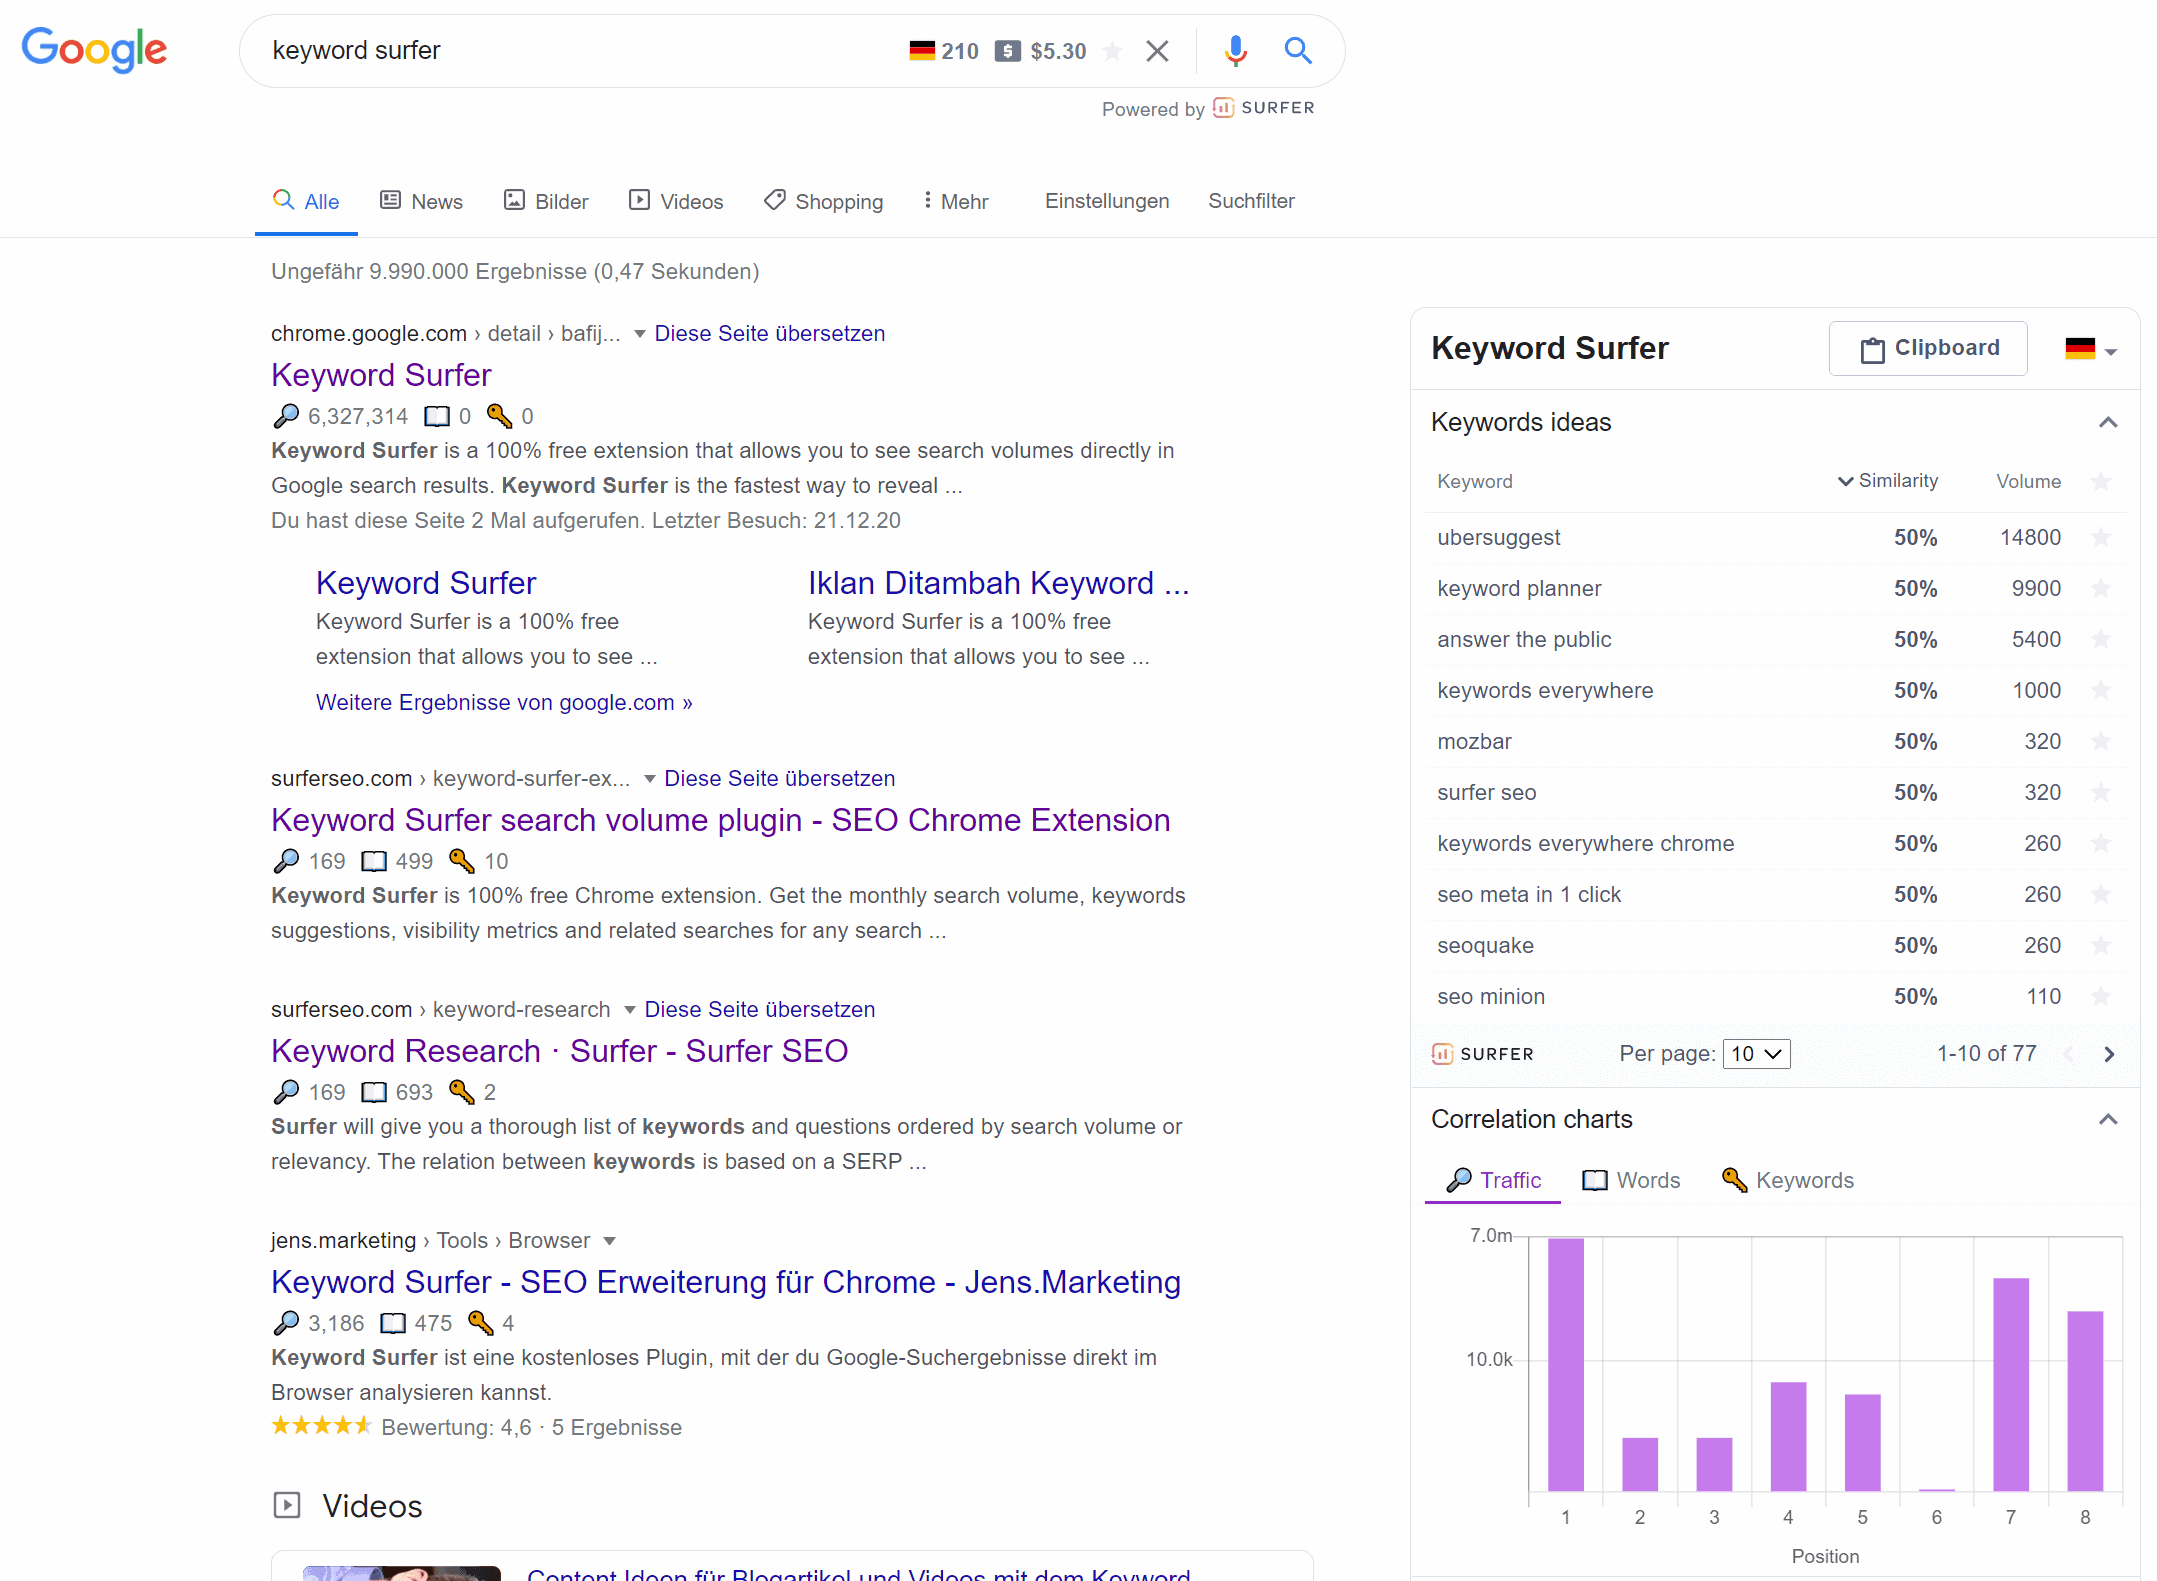The width and height of the screenshot is (2157, 1581).
Task: Switch to the Keywords view in Correlation charts
Action: [1787, 1180]
